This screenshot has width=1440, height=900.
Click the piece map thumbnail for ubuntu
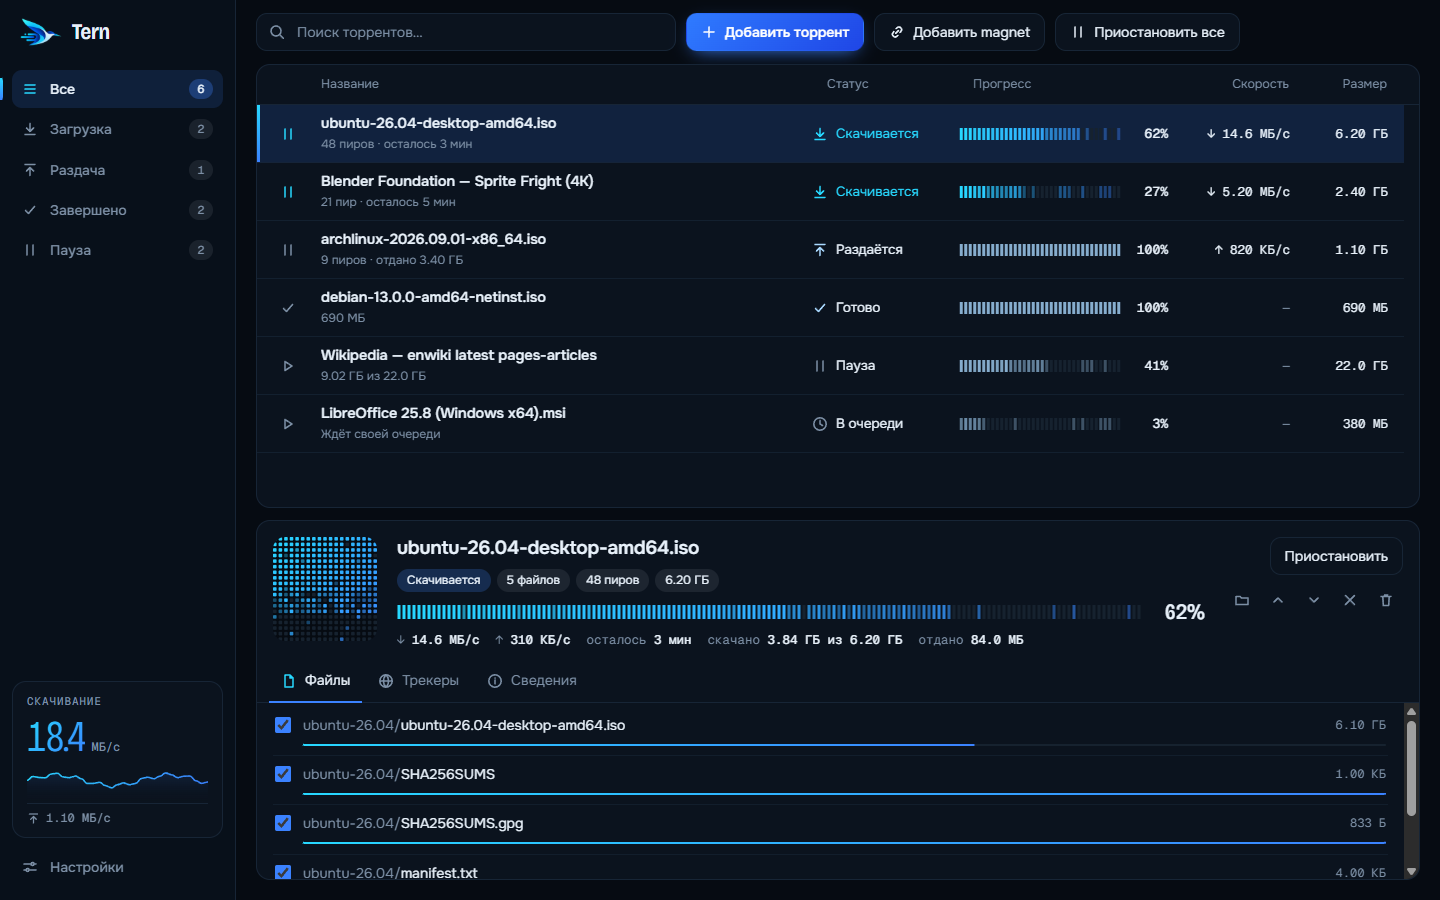[325, 589]
